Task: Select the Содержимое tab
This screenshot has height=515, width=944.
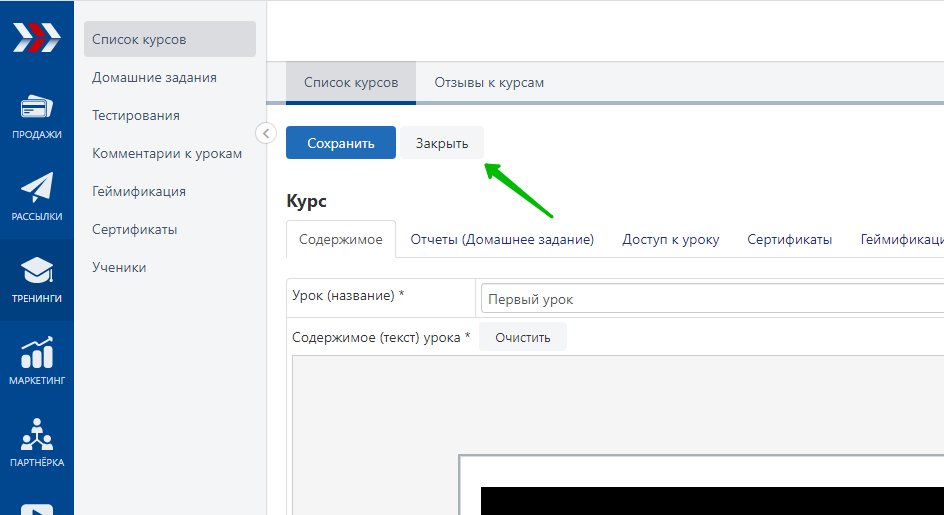Action: pos(340,240)
